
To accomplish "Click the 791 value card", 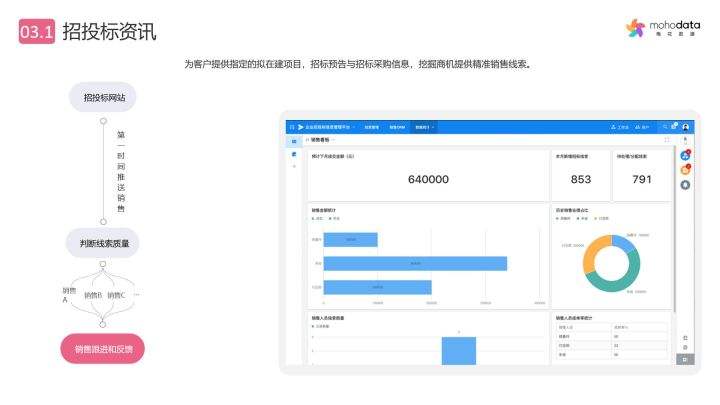I will pos(642,175).
